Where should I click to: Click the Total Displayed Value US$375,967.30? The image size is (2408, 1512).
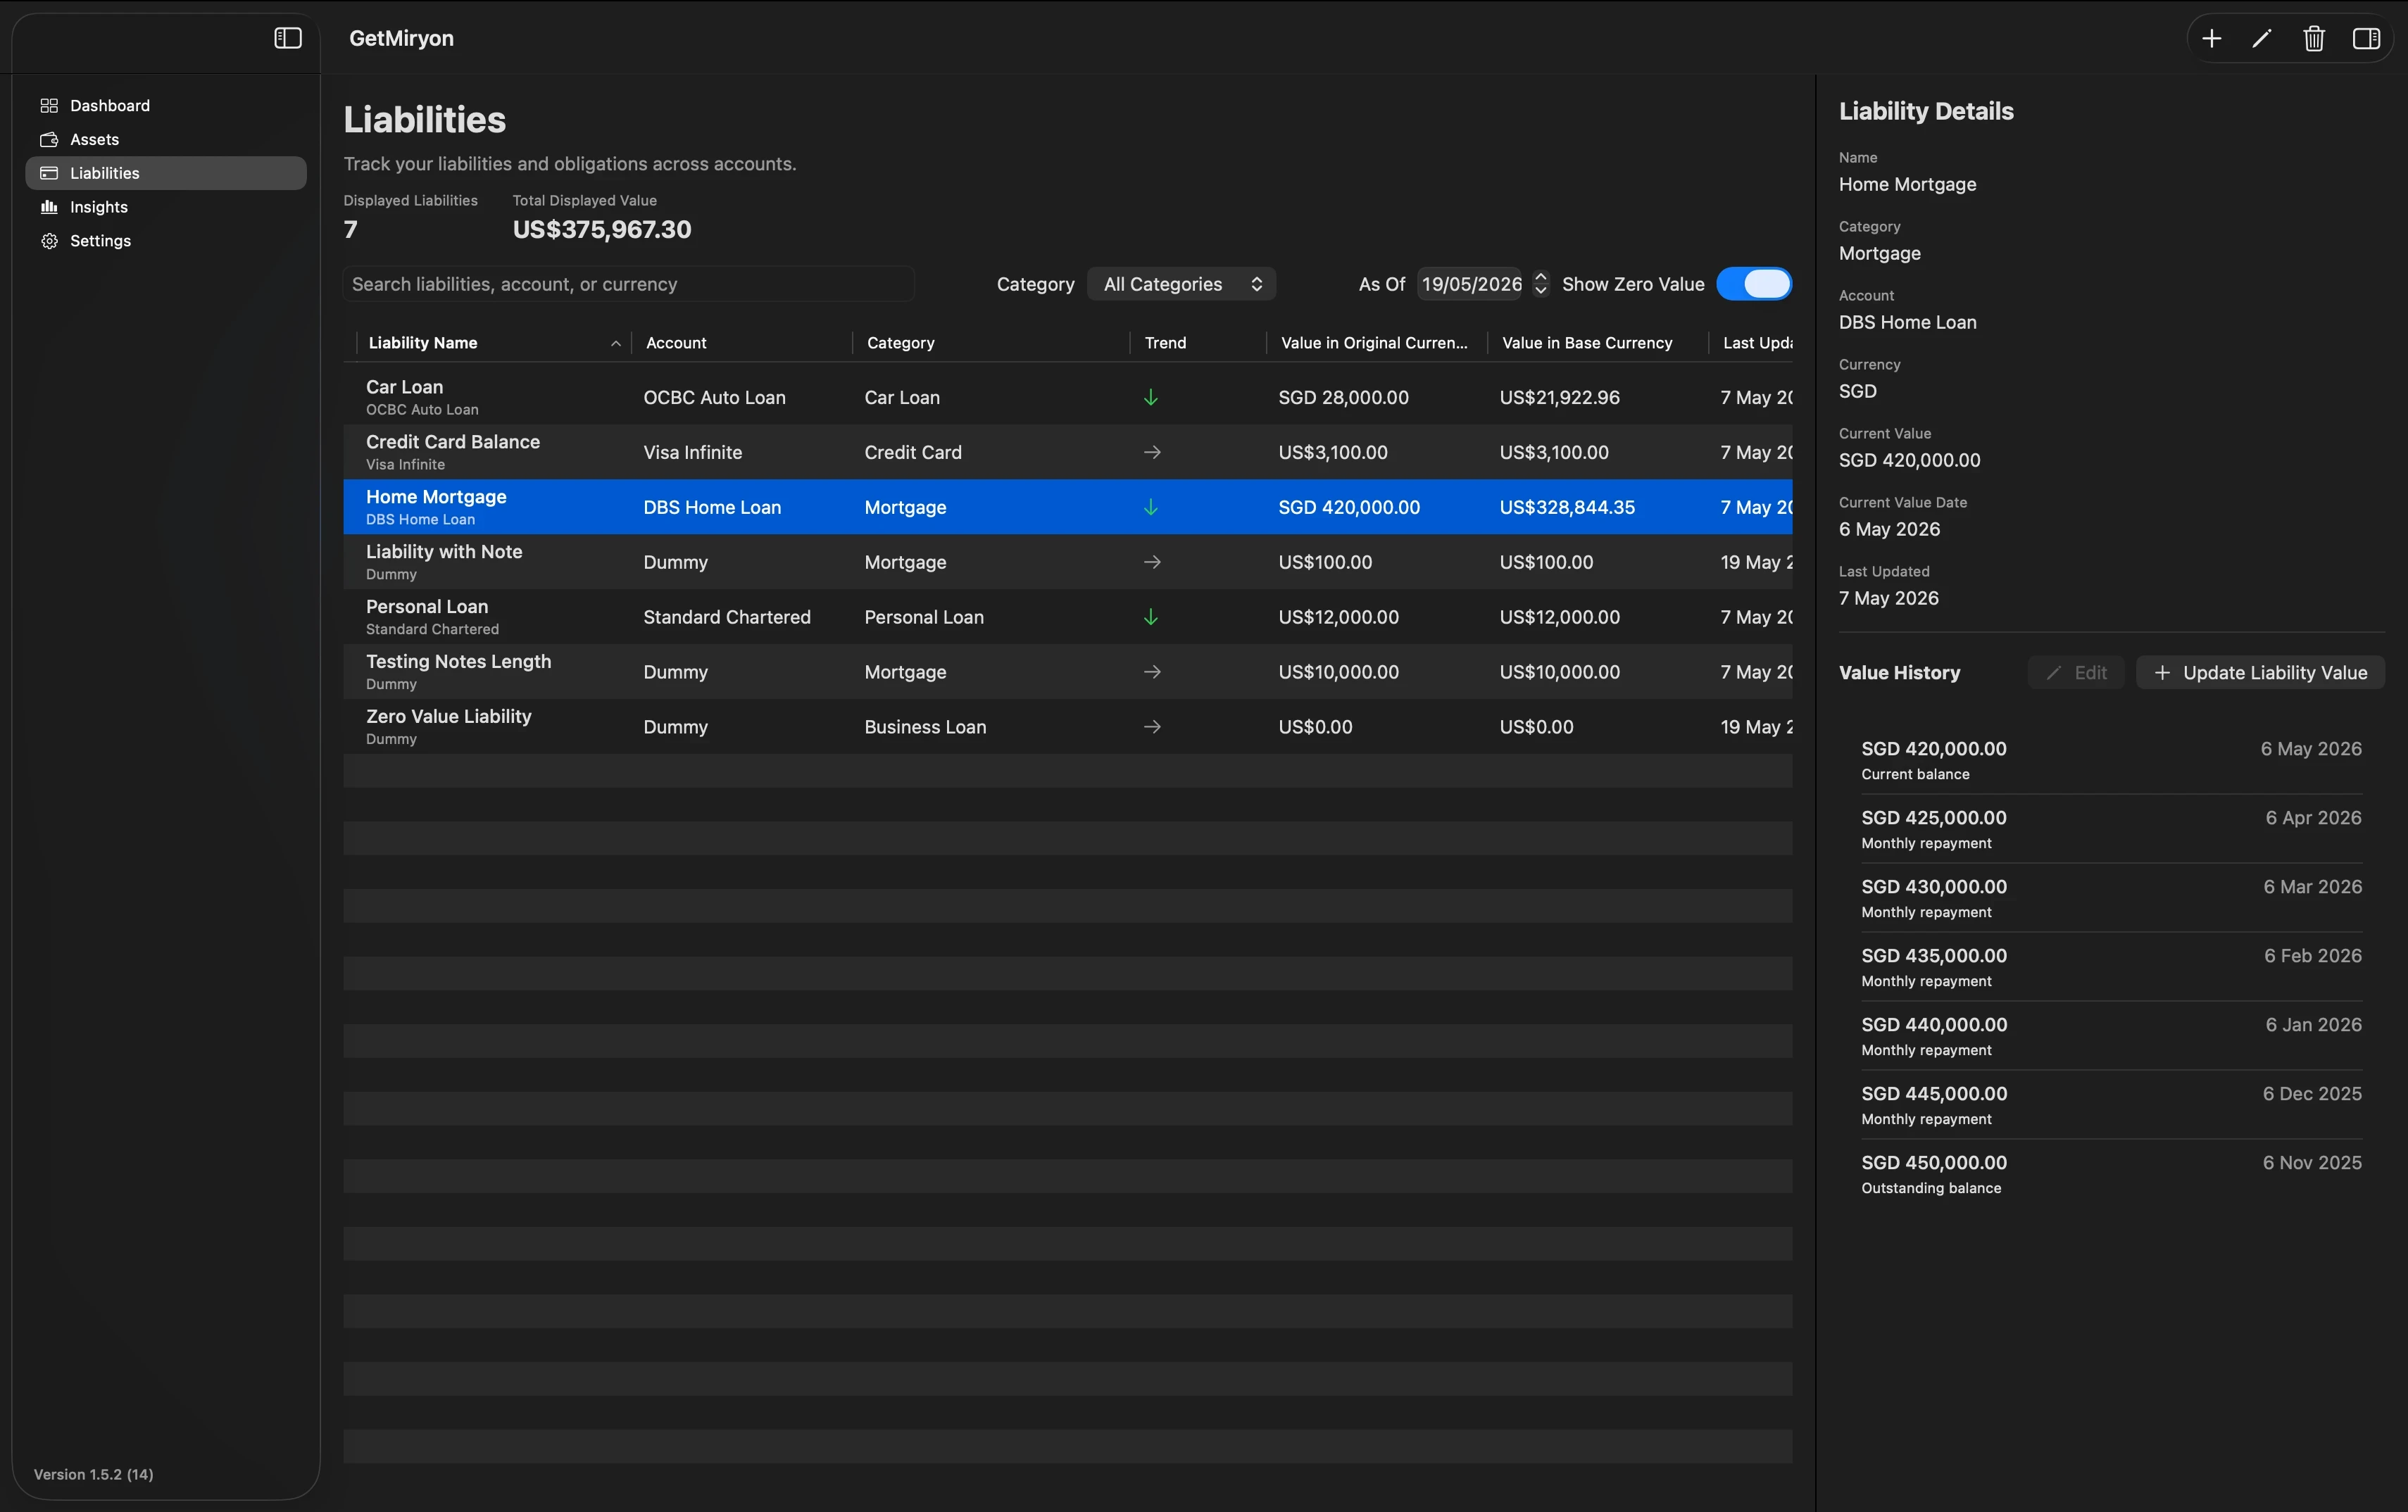[x=602, y=229]
